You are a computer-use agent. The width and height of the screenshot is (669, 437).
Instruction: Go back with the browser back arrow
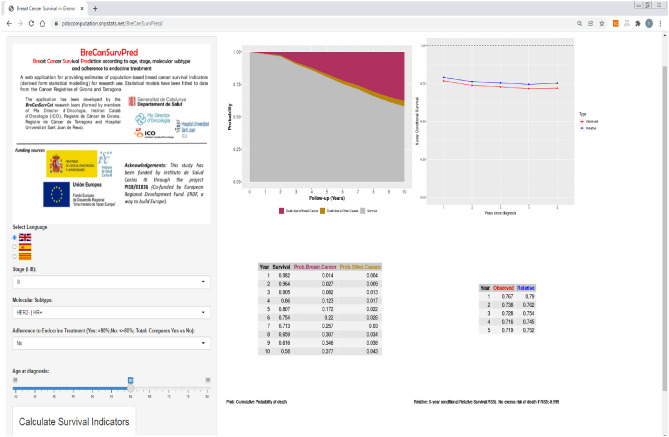(9, 23)
